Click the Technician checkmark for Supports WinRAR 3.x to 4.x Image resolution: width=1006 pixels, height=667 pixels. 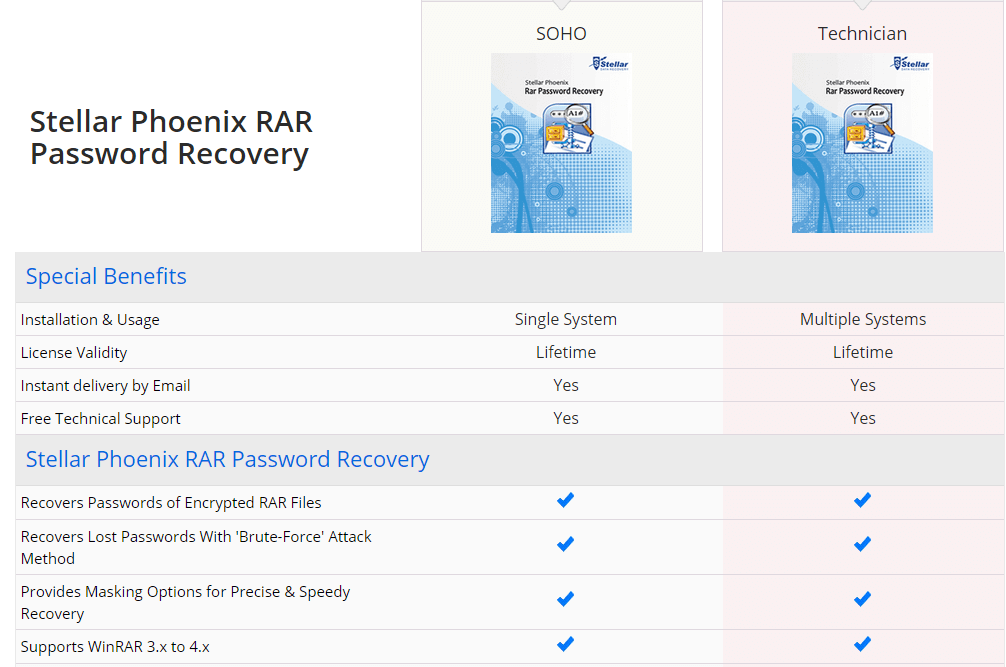click(862, 644)
